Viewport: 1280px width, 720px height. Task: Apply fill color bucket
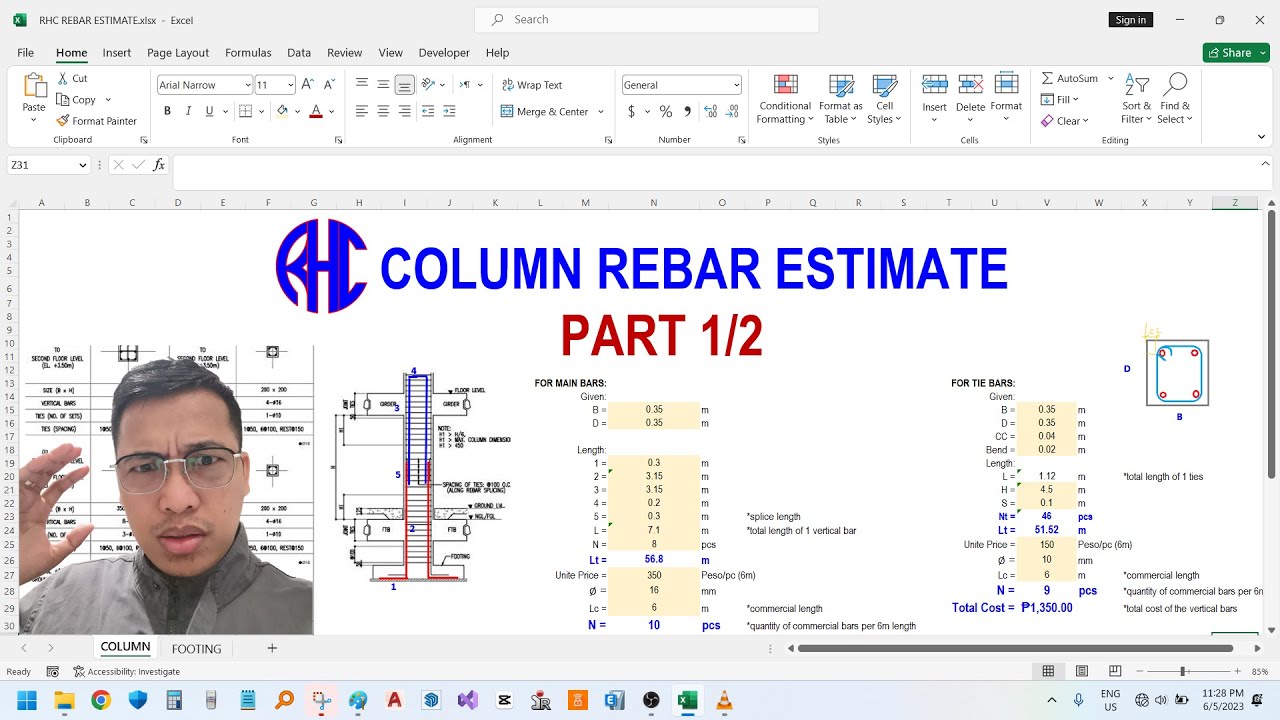pos(282,111)
